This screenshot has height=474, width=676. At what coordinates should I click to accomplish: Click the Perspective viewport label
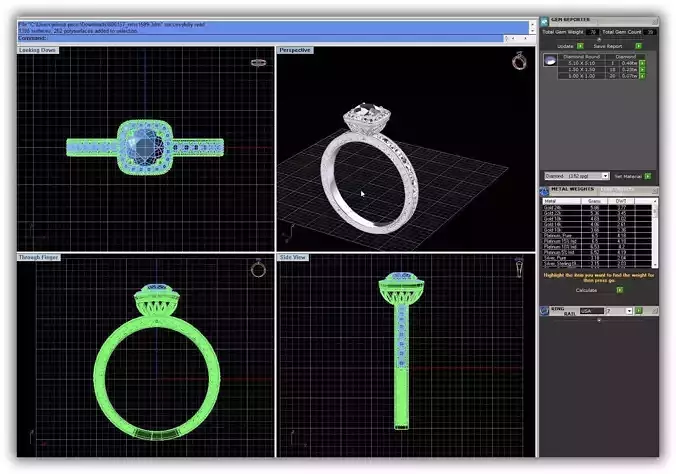pos(295,50)
